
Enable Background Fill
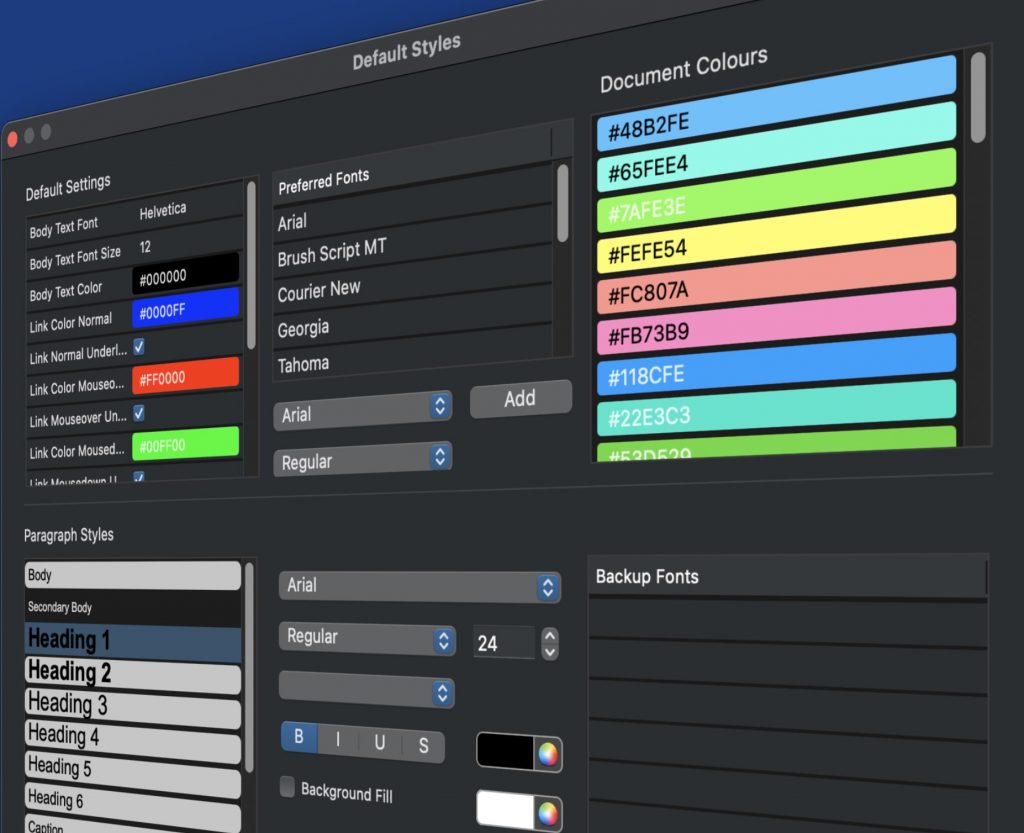(x=287, y=788)
